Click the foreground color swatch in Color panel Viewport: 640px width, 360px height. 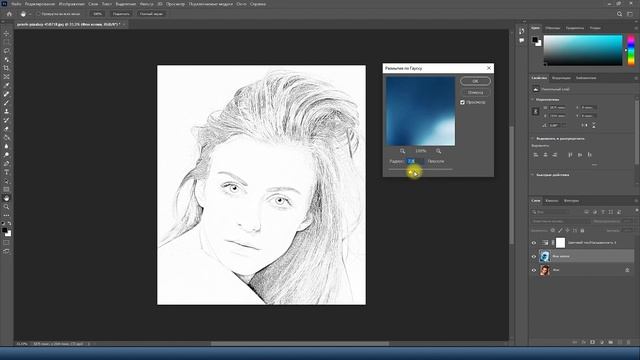(535, 40)
